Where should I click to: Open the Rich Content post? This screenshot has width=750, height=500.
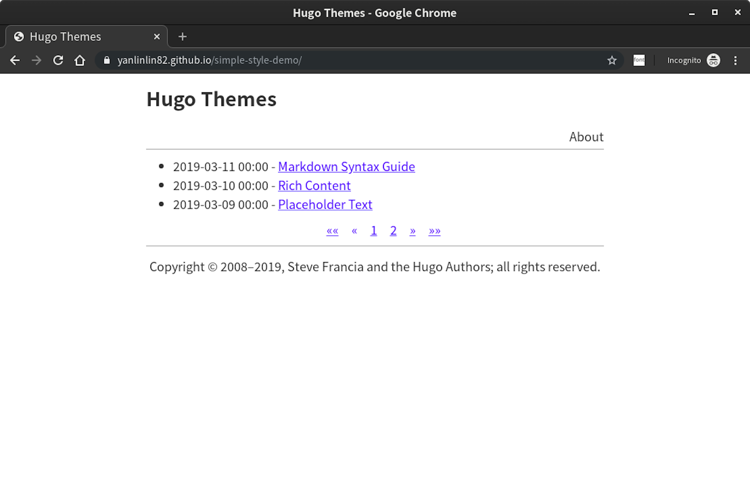tap(314, 186)
